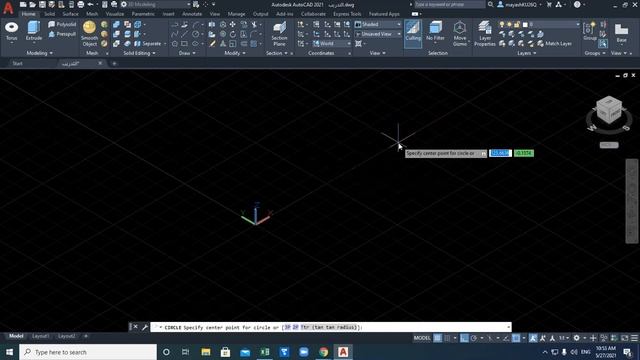Toggle grid display in status bar
Viewport: 640px width, 360px height.
438,338
